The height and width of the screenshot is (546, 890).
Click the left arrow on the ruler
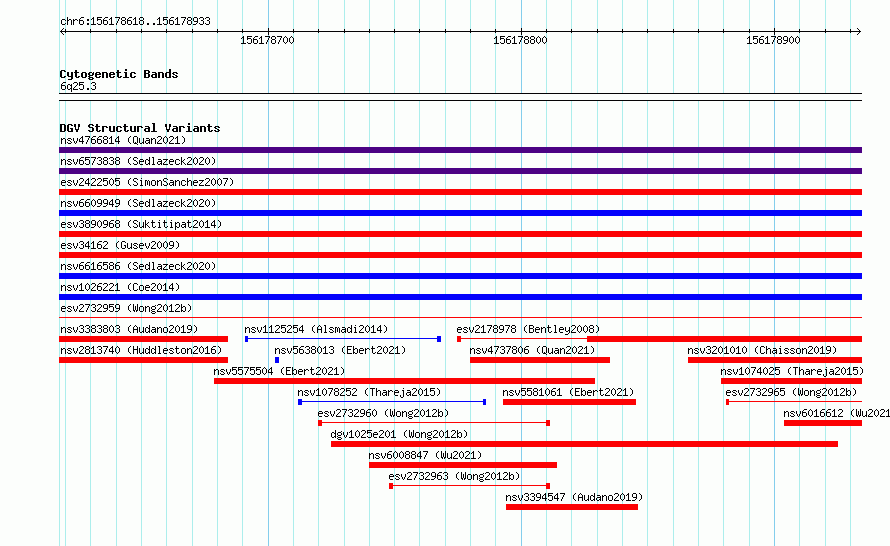tap(63, 32)
